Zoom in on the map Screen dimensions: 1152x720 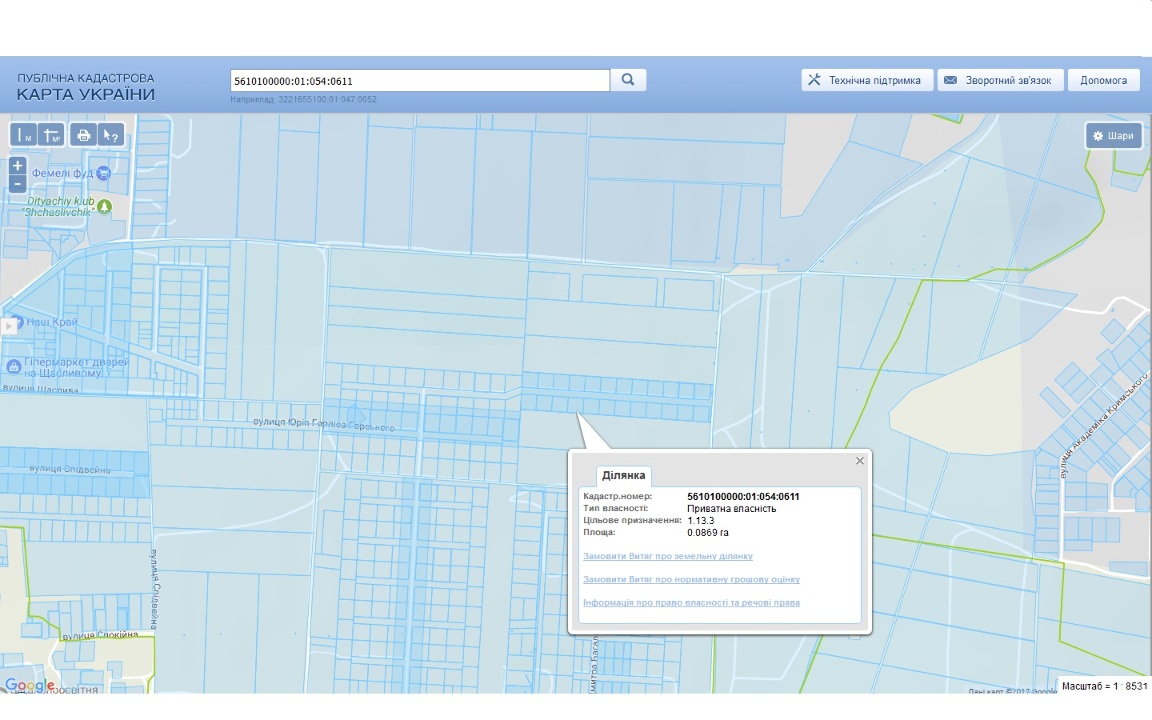click(x=18, y=165)
